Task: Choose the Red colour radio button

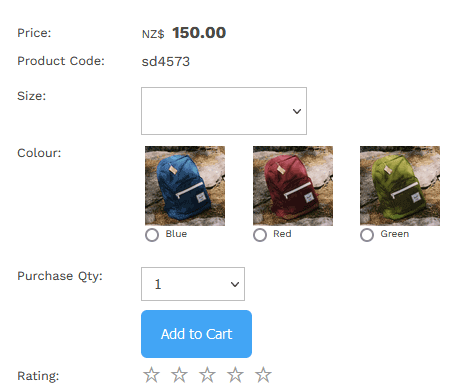Action: coord(260,235)
